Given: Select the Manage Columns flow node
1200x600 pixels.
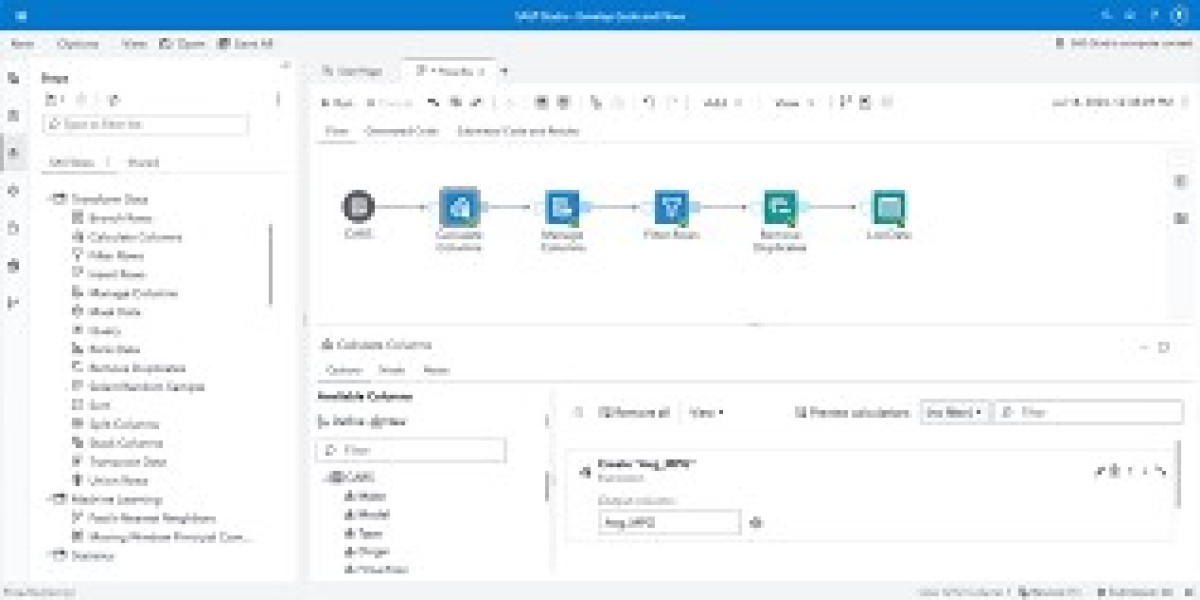Looking at the screenshot, I should click(x=563, y=208).
